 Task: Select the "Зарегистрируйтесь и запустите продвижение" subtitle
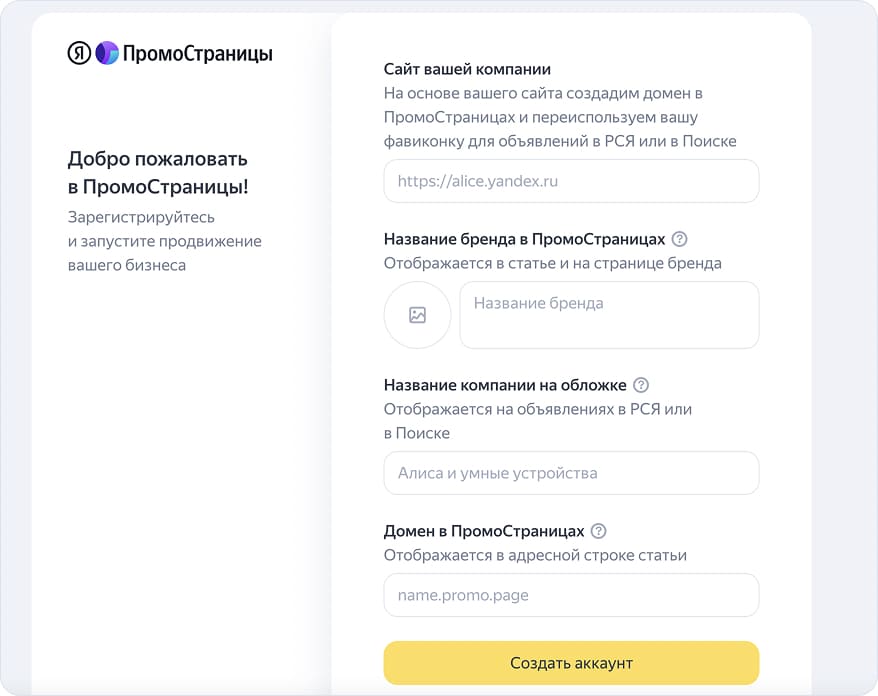click(x=164, y=240)
